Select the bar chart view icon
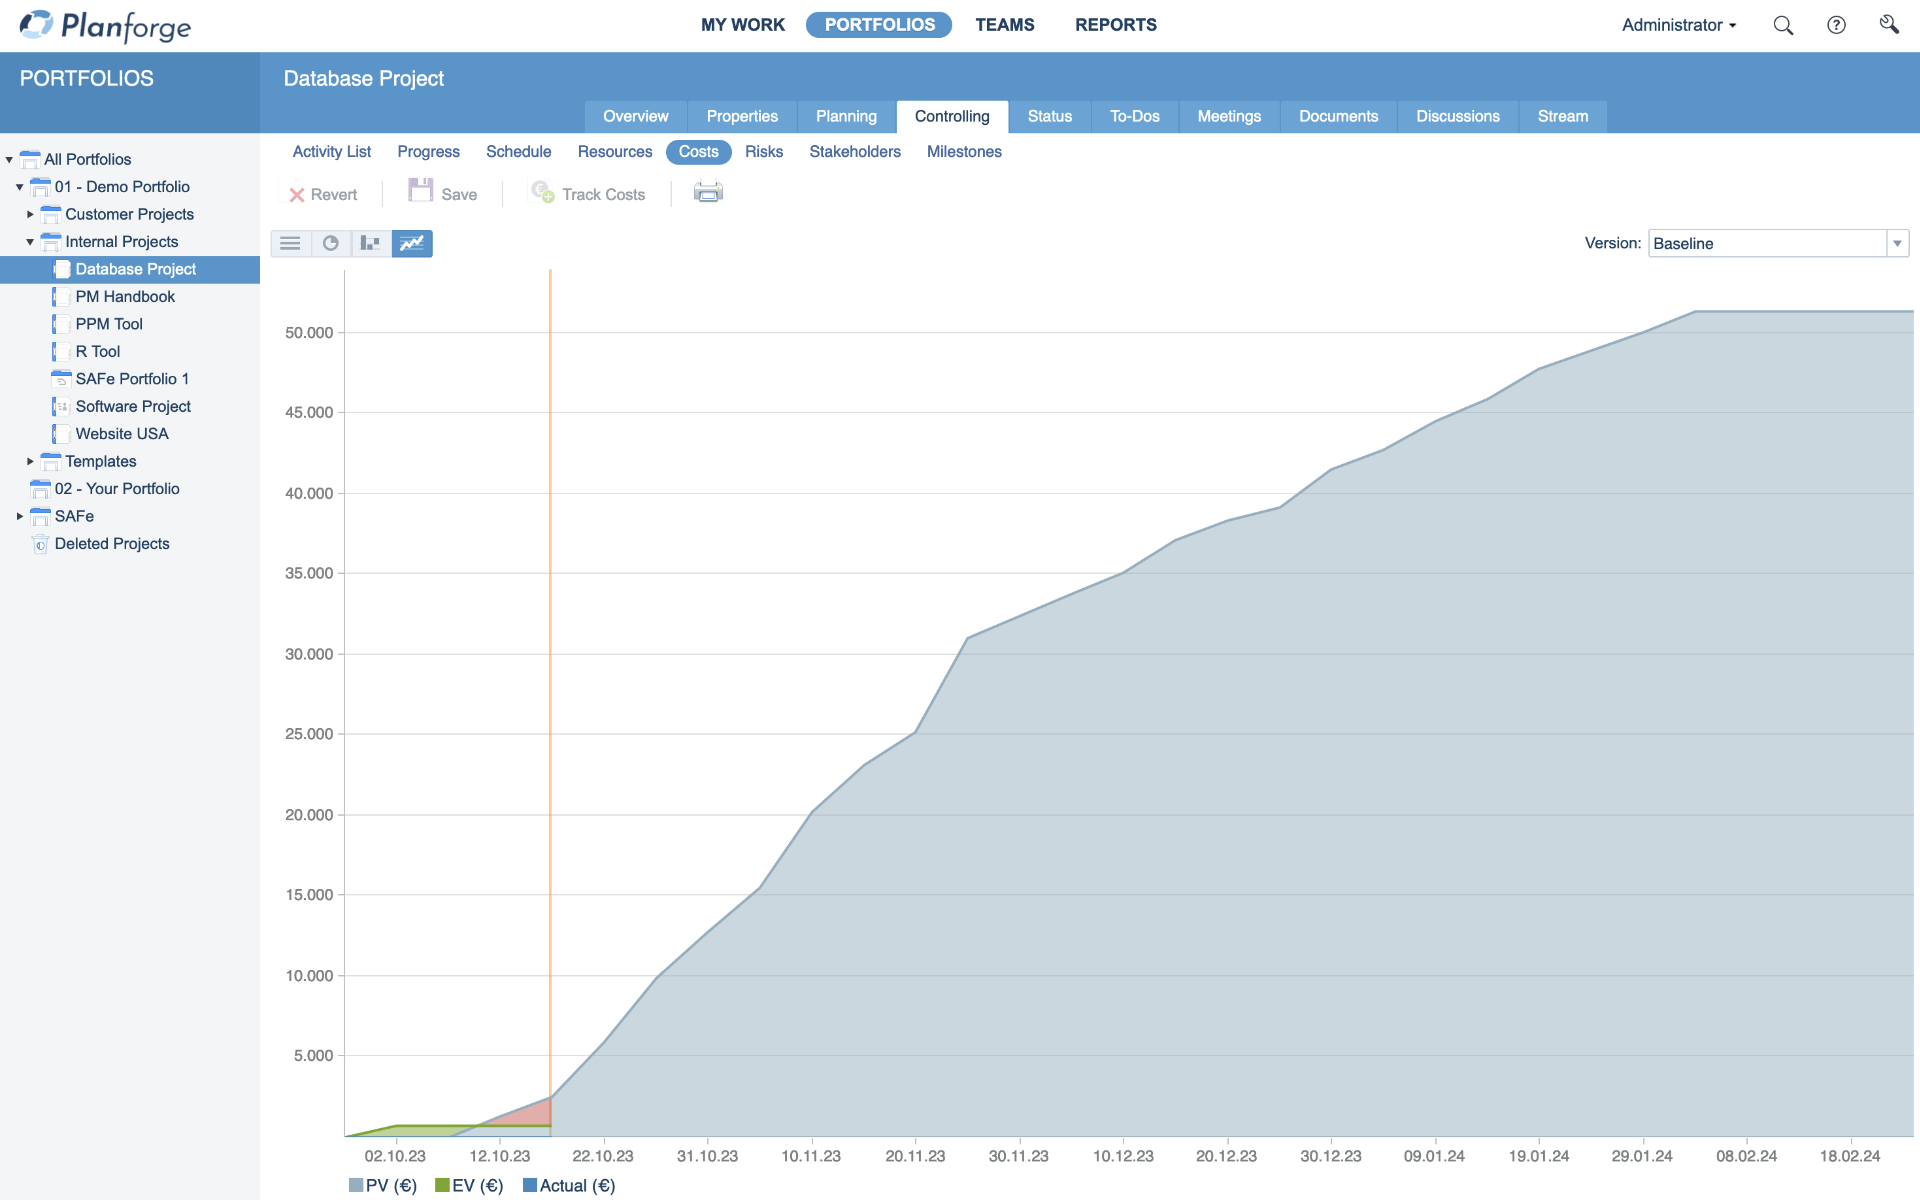Viewport: 1920px width, 1200px height. [x=372, y=242]
